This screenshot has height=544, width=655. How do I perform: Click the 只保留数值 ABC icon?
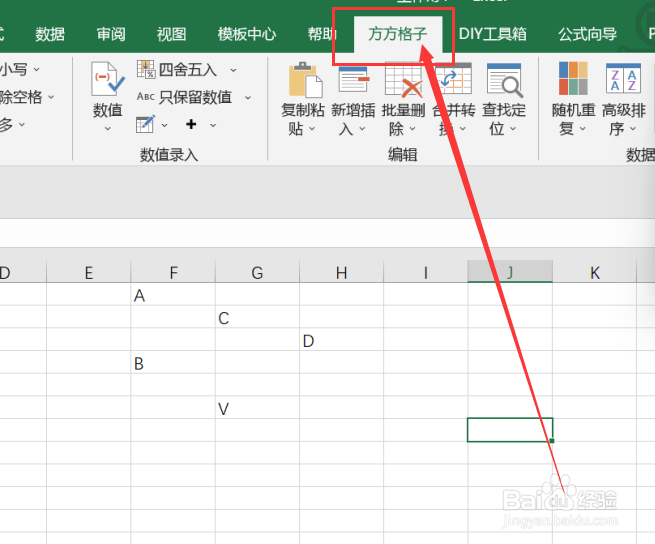146,97
